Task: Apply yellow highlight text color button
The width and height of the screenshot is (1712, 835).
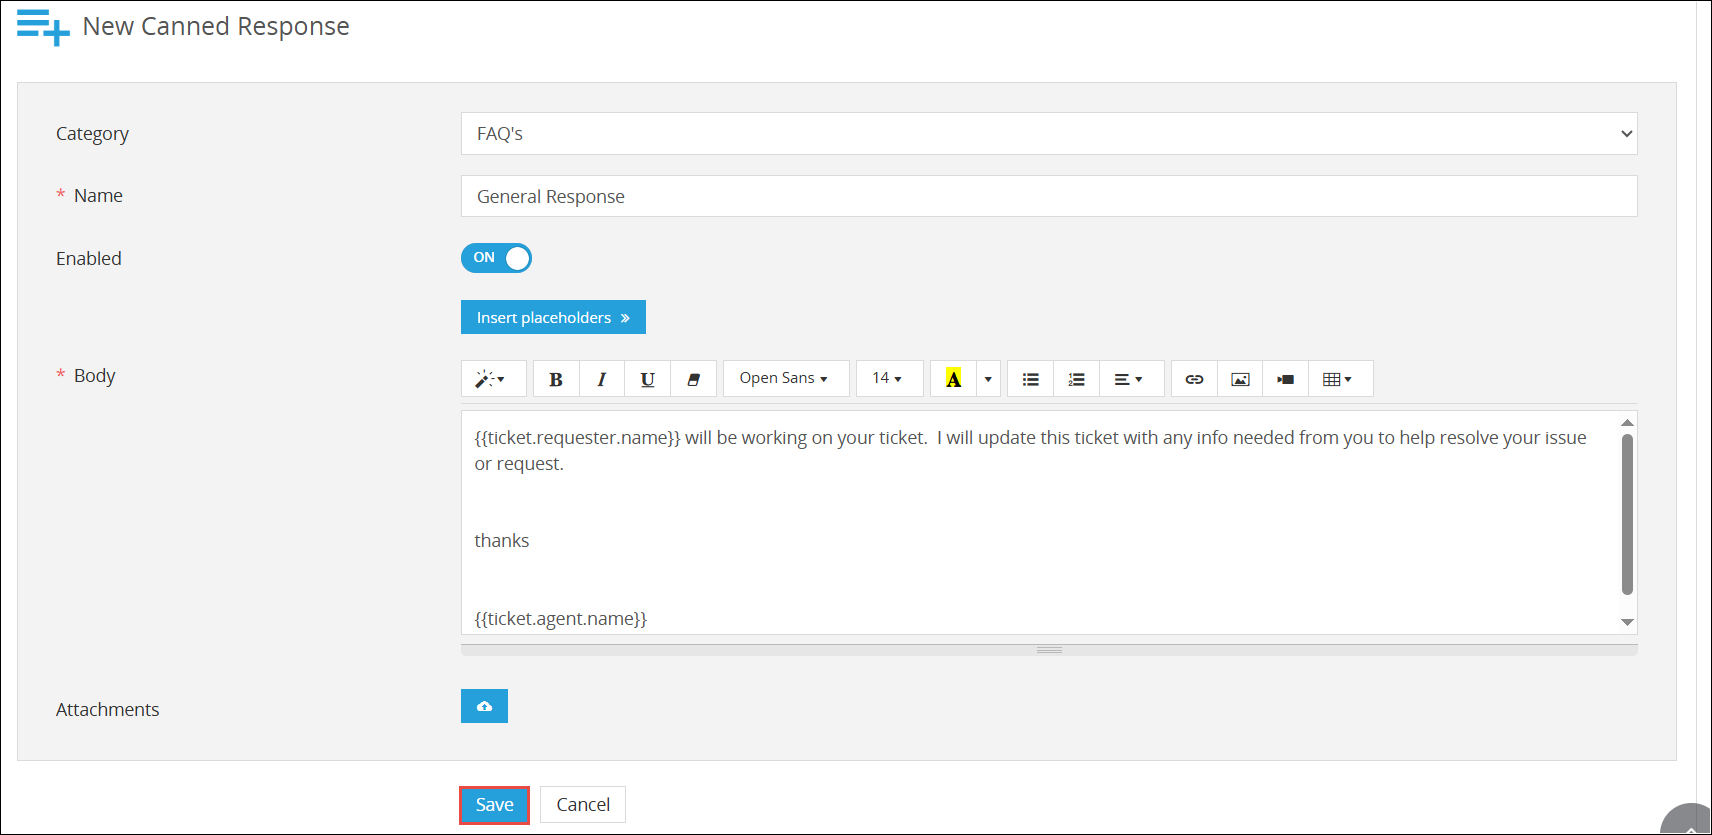Action: (x=953, y=379)
